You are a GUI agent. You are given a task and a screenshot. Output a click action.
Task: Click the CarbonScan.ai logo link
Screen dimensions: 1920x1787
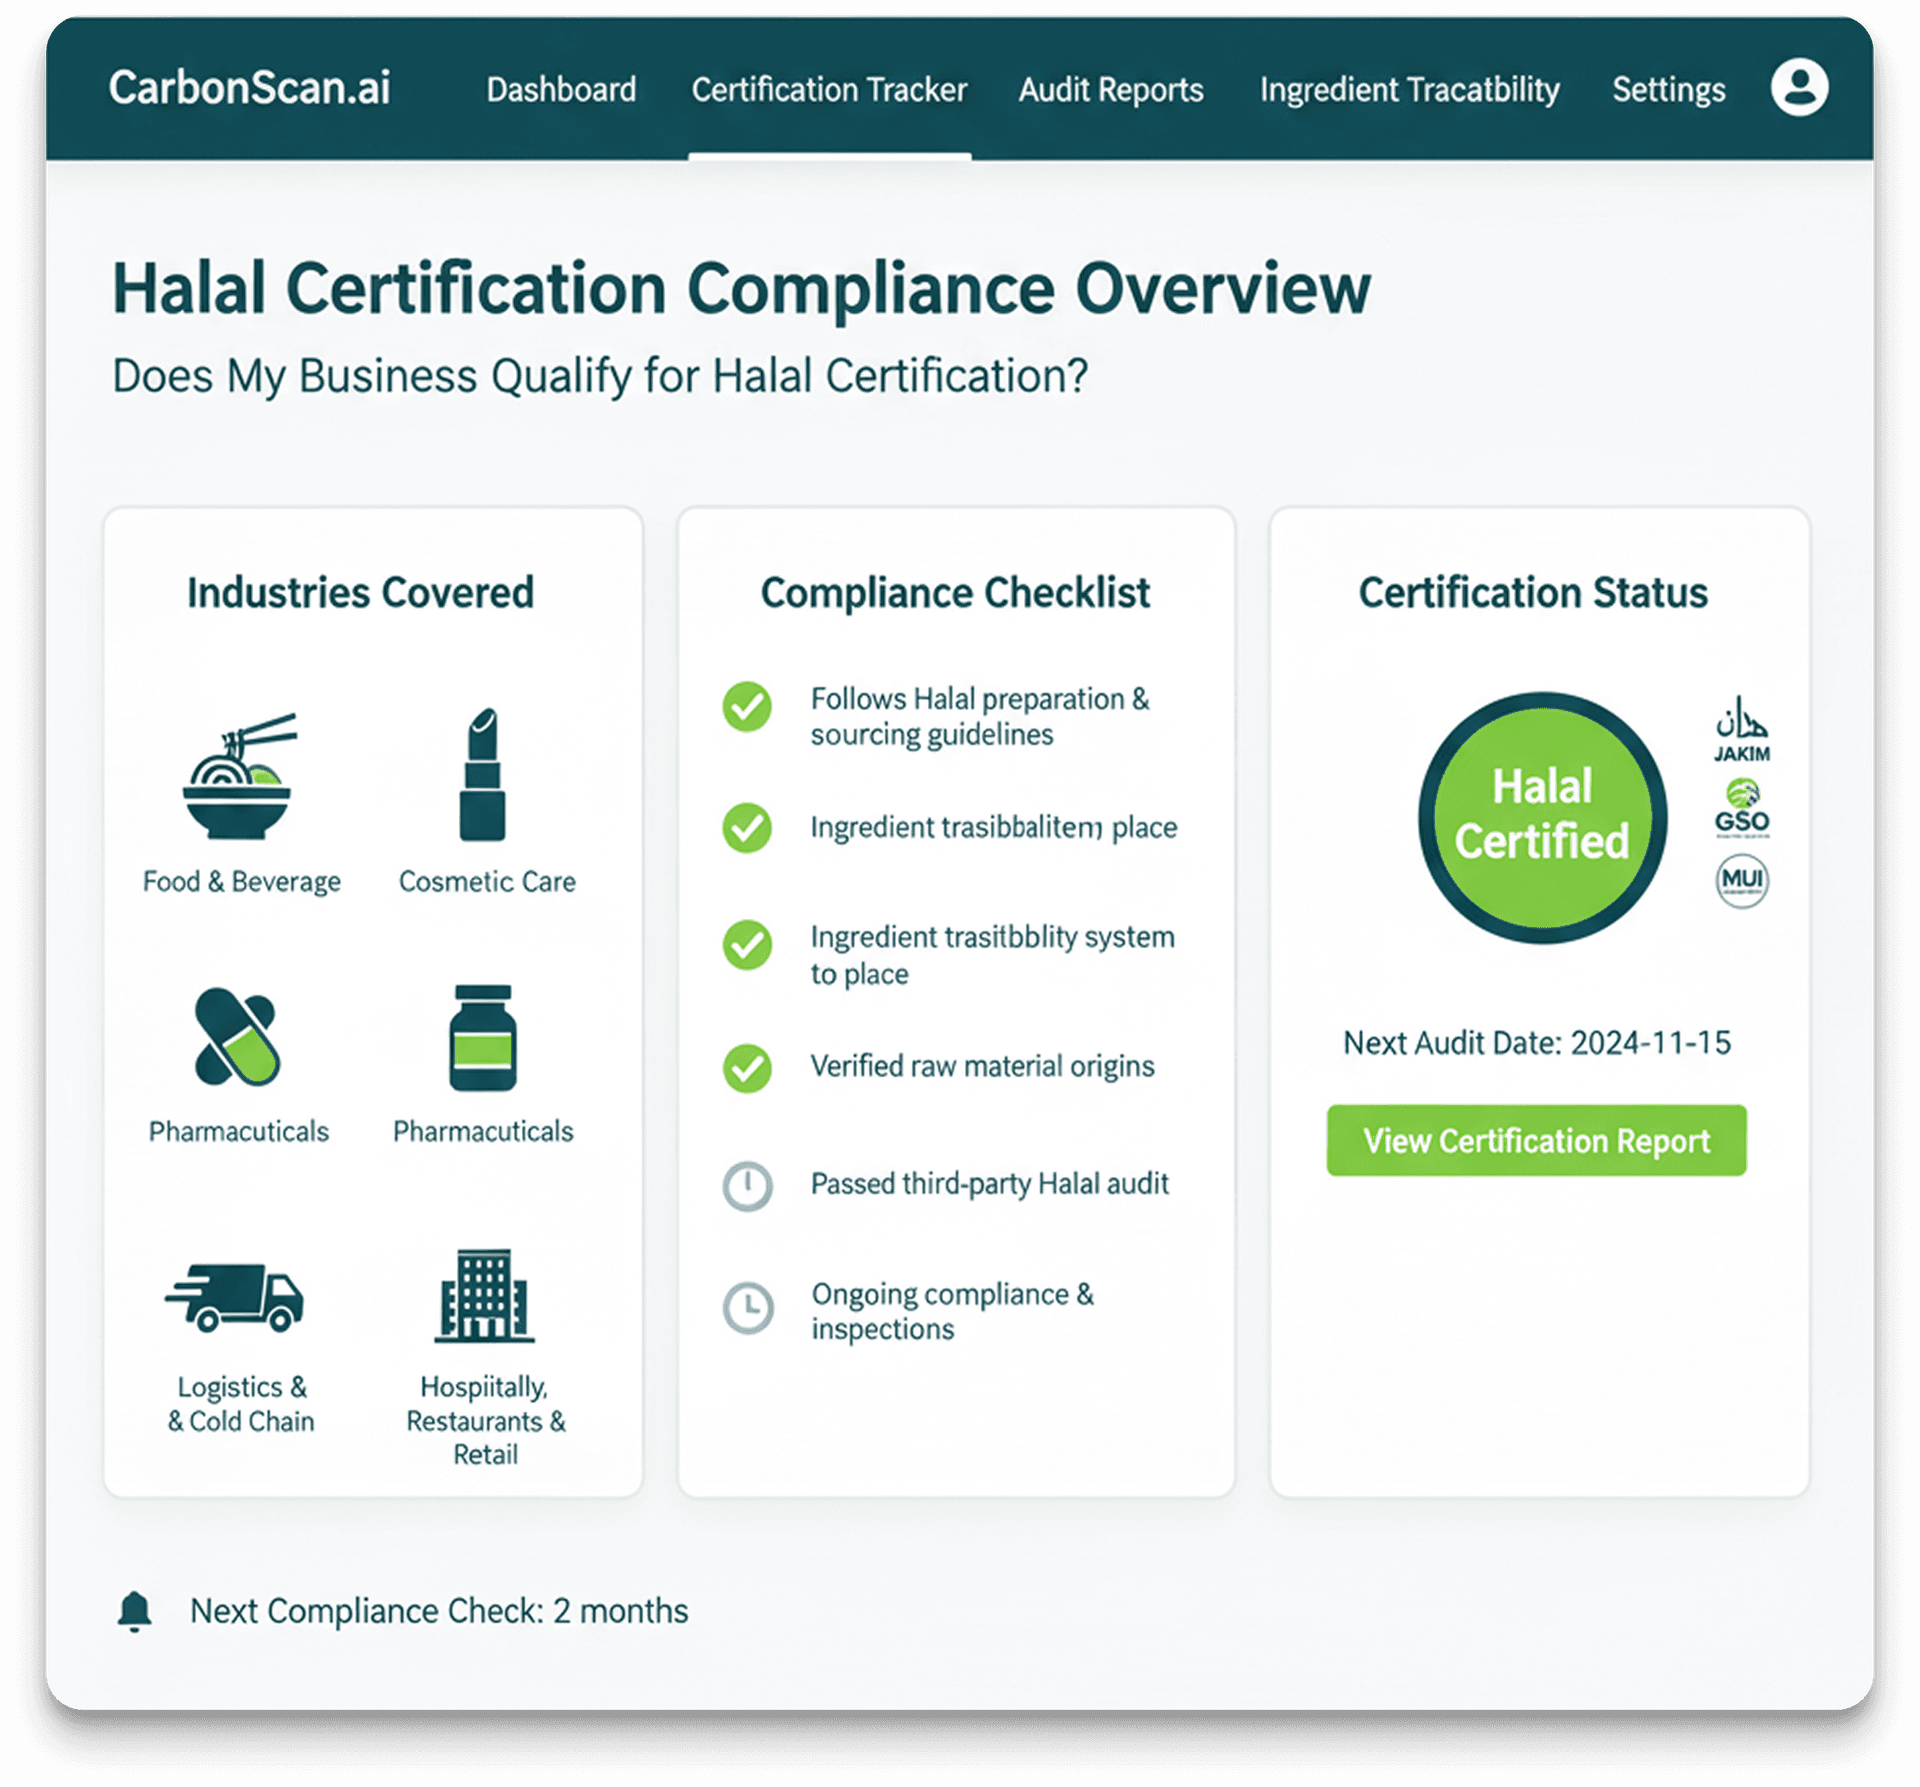pyautogui.click(x=249, y=88)
